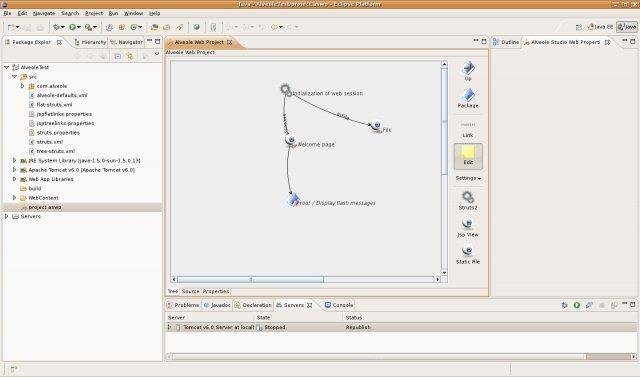Screen dimensions: 640x377
Task: Select the build folder
Action: point(35,188)
